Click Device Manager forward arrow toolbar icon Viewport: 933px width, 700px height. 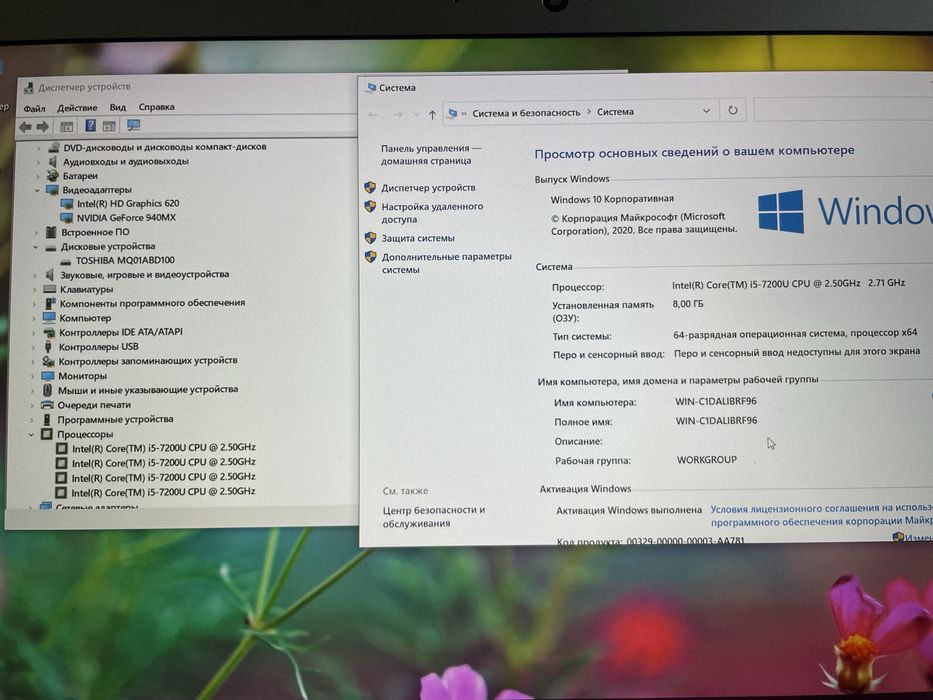tap(43, 127)
